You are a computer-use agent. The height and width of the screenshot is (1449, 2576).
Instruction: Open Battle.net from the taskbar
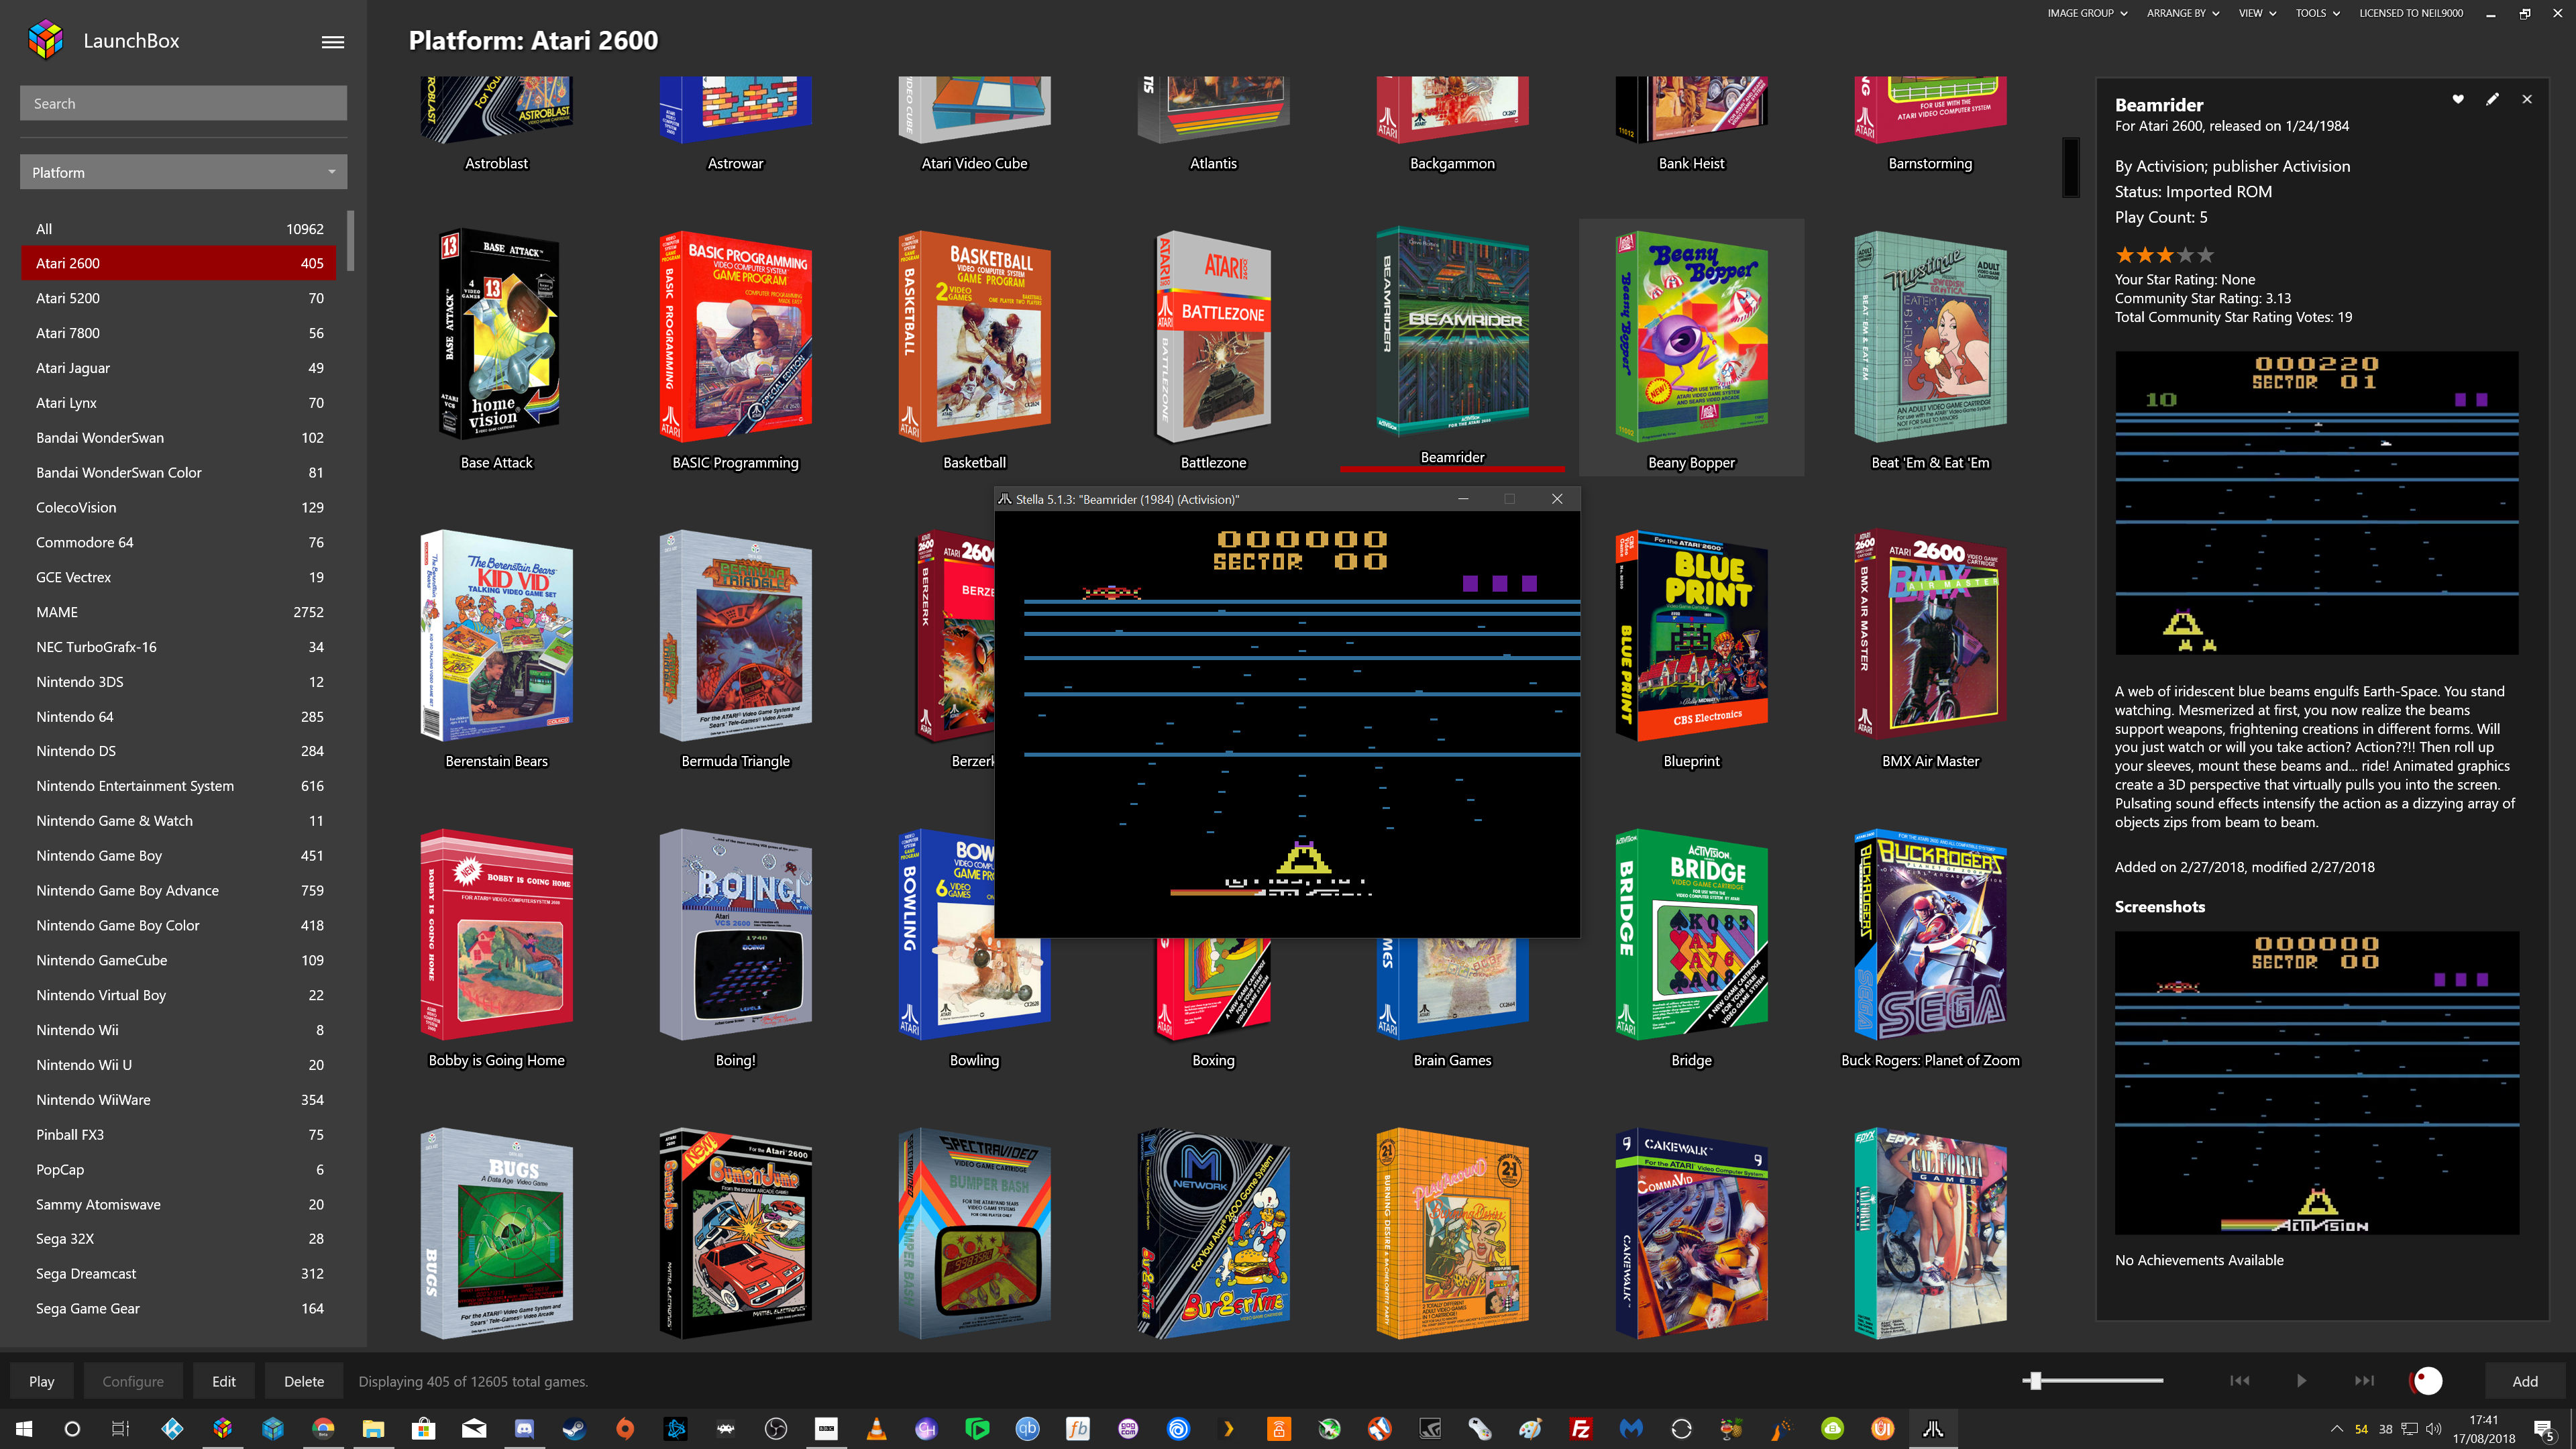(676, 1428)
